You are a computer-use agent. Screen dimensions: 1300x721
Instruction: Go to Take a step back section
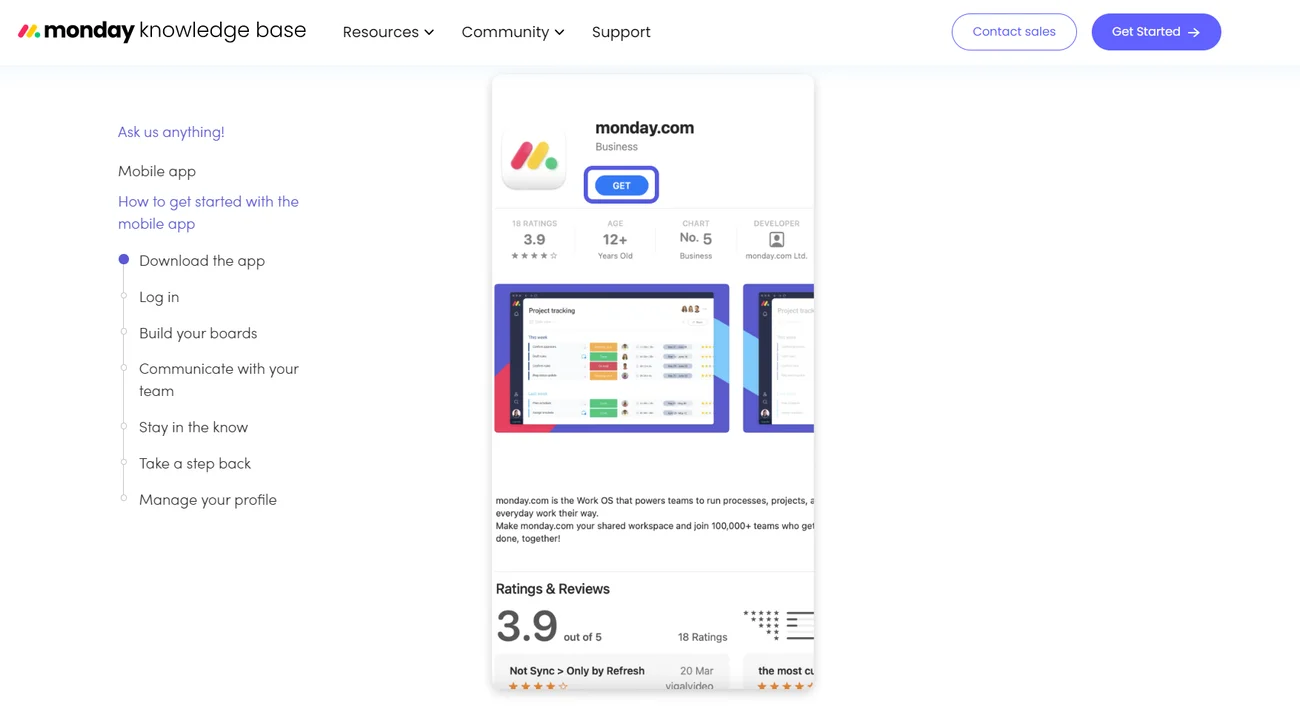[x=195, y=464]
